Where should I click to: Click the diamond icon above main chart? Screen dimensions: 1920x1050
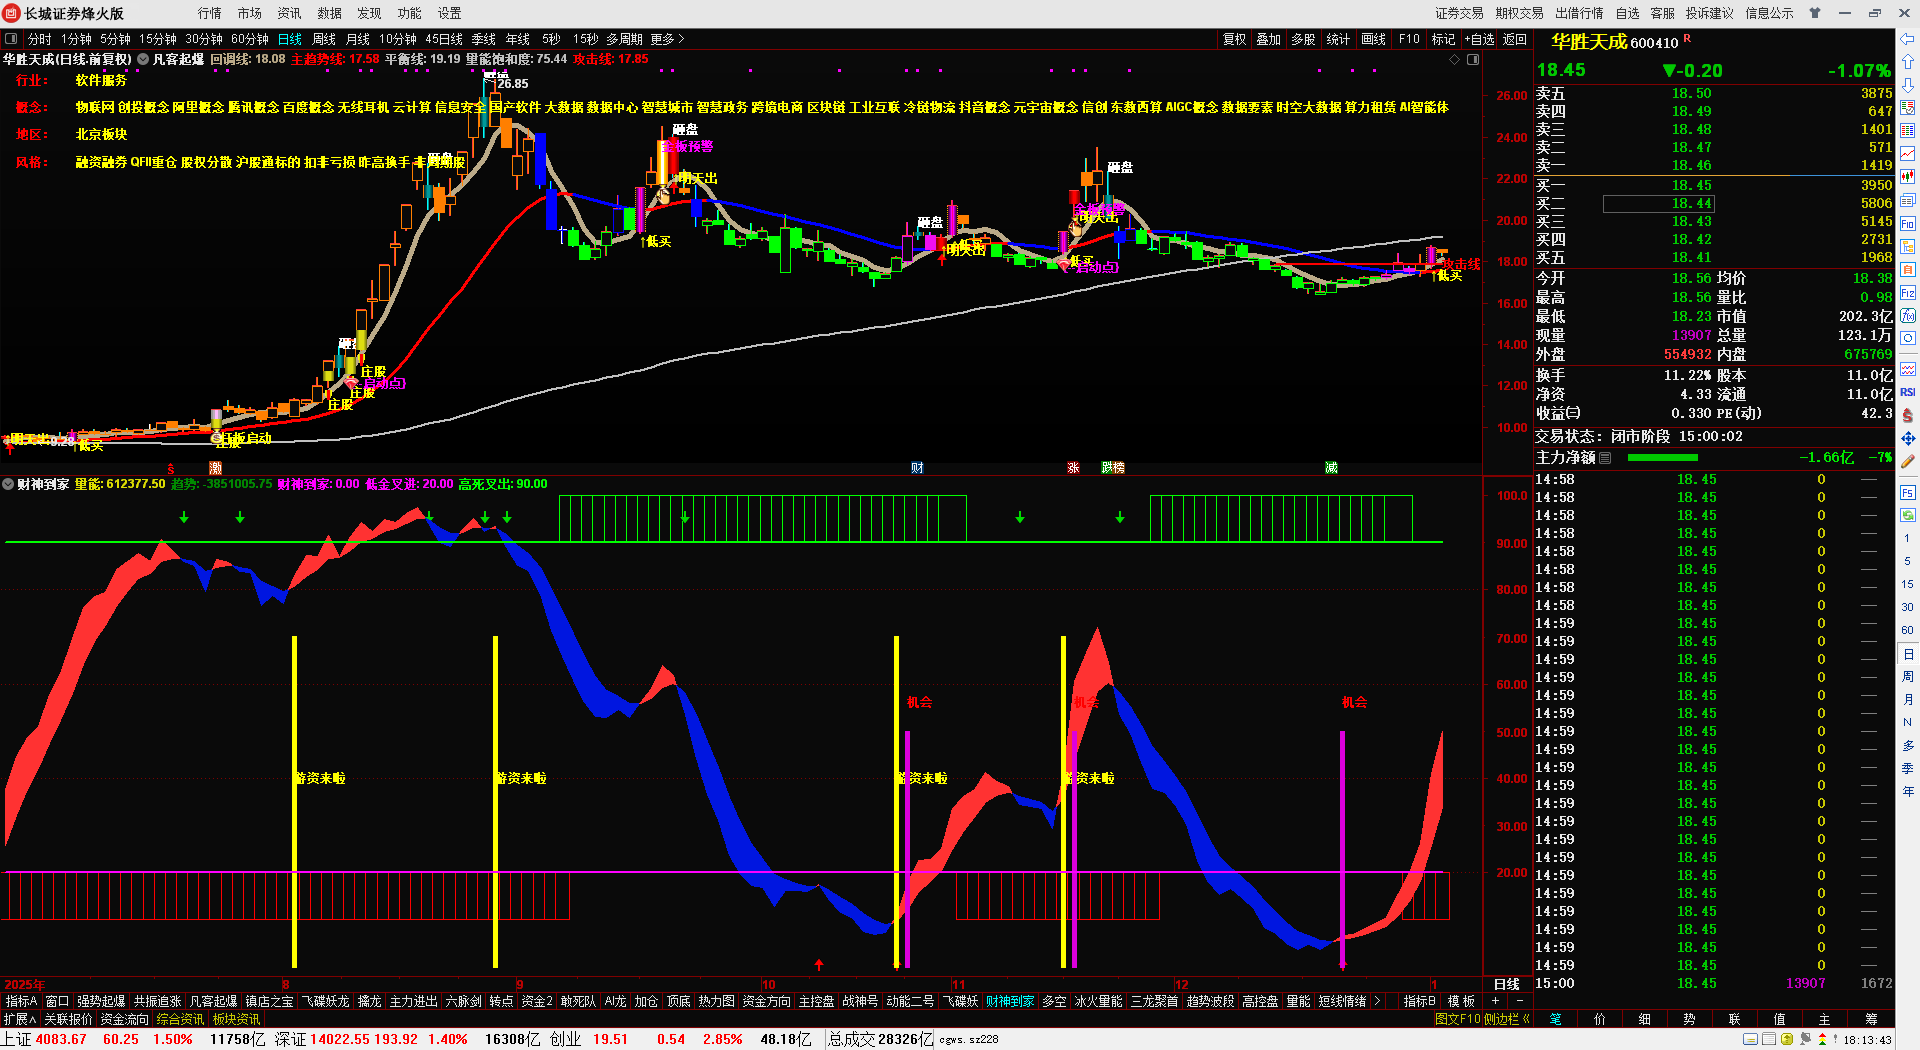1455,59
